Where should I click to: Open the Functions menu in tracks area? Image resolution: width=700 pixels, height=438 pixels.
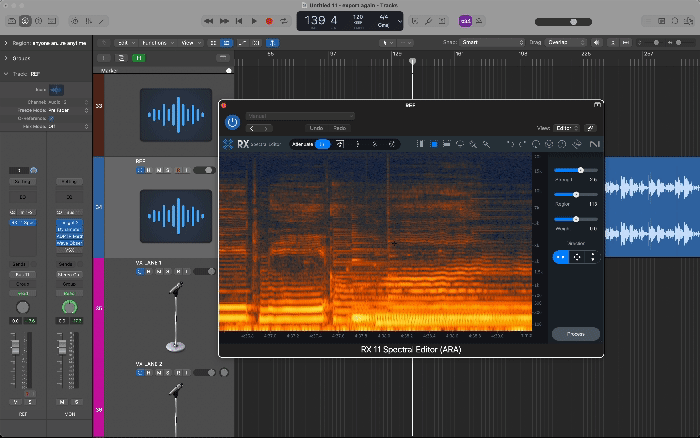[157, 43]
